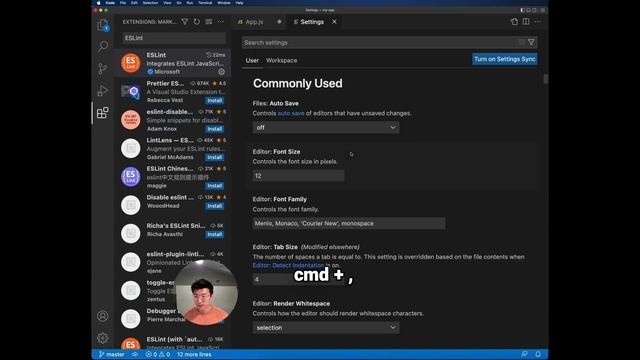
Task: Select the eslint-plugin-linti... extension row
Action: click(x=173, y=262)
